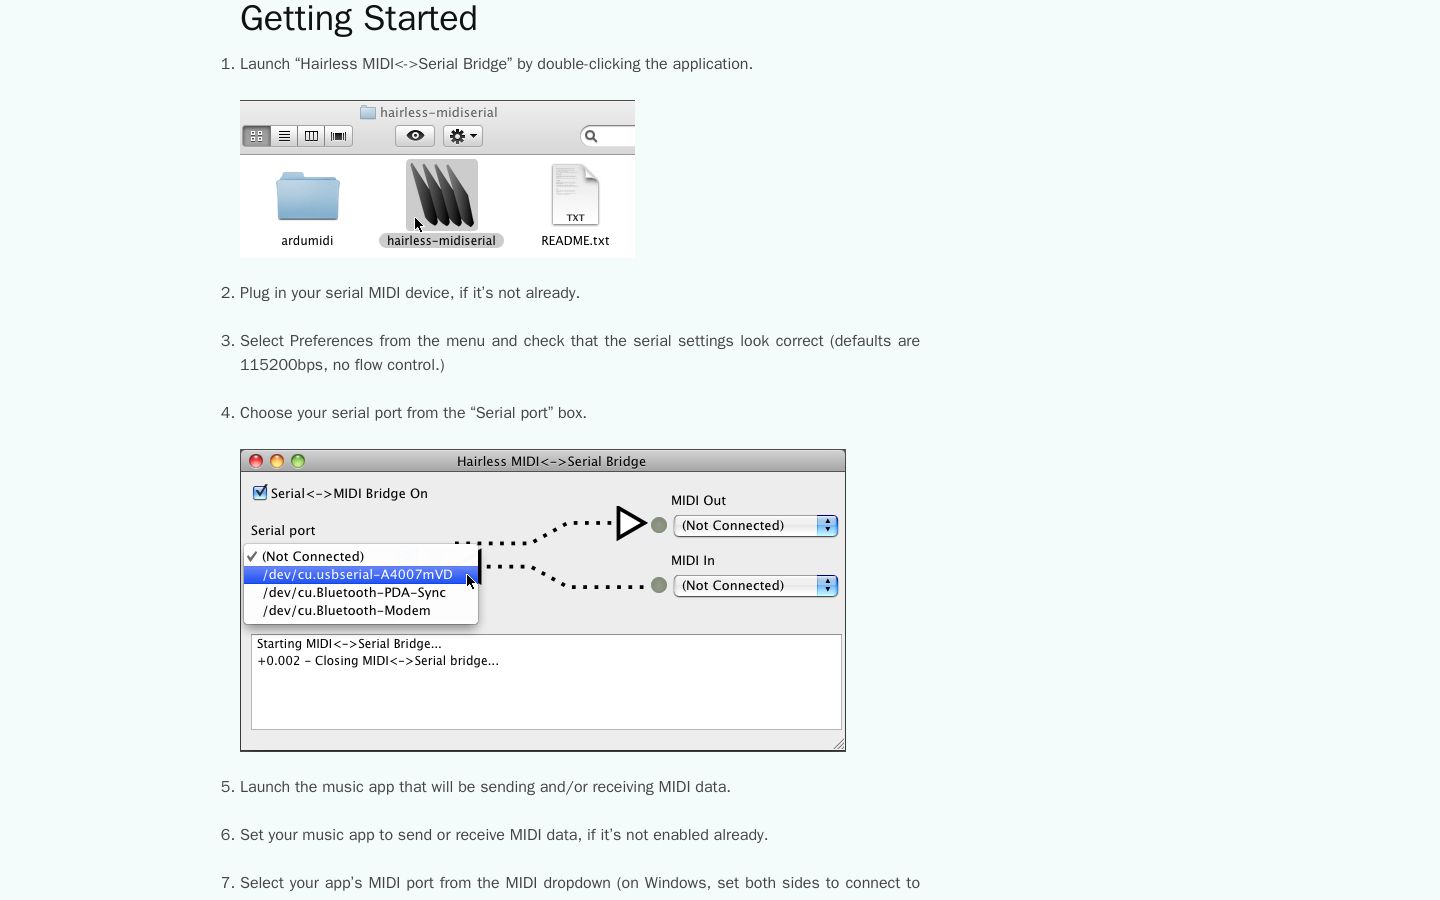Image resolution: width=1440 pixels, height=900 pixels.
Task: Click the Quick Look eye button
Action: (415, 136)
